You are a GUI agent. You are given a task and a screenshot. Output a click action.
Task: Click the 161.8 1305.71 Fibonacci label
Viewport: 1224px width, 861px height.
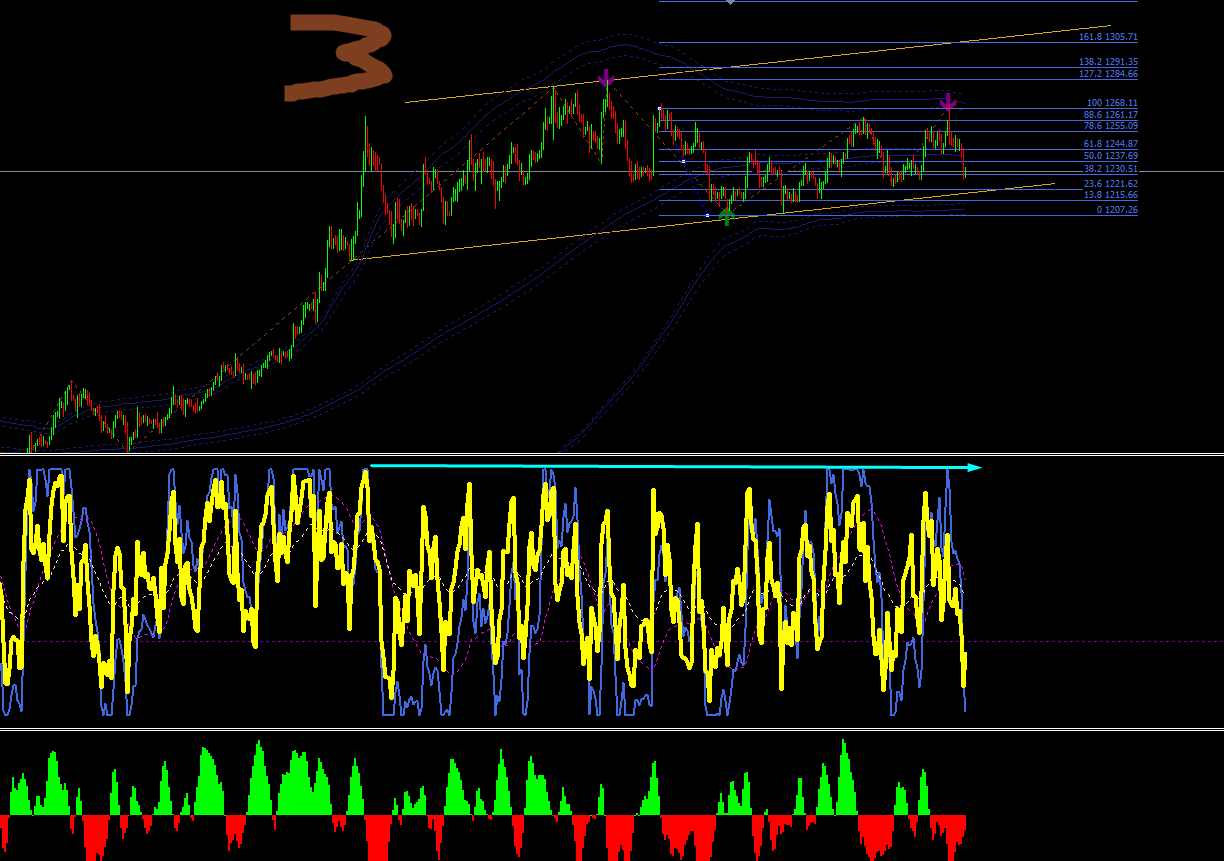pyautogui.click(x=1108, y=37)
